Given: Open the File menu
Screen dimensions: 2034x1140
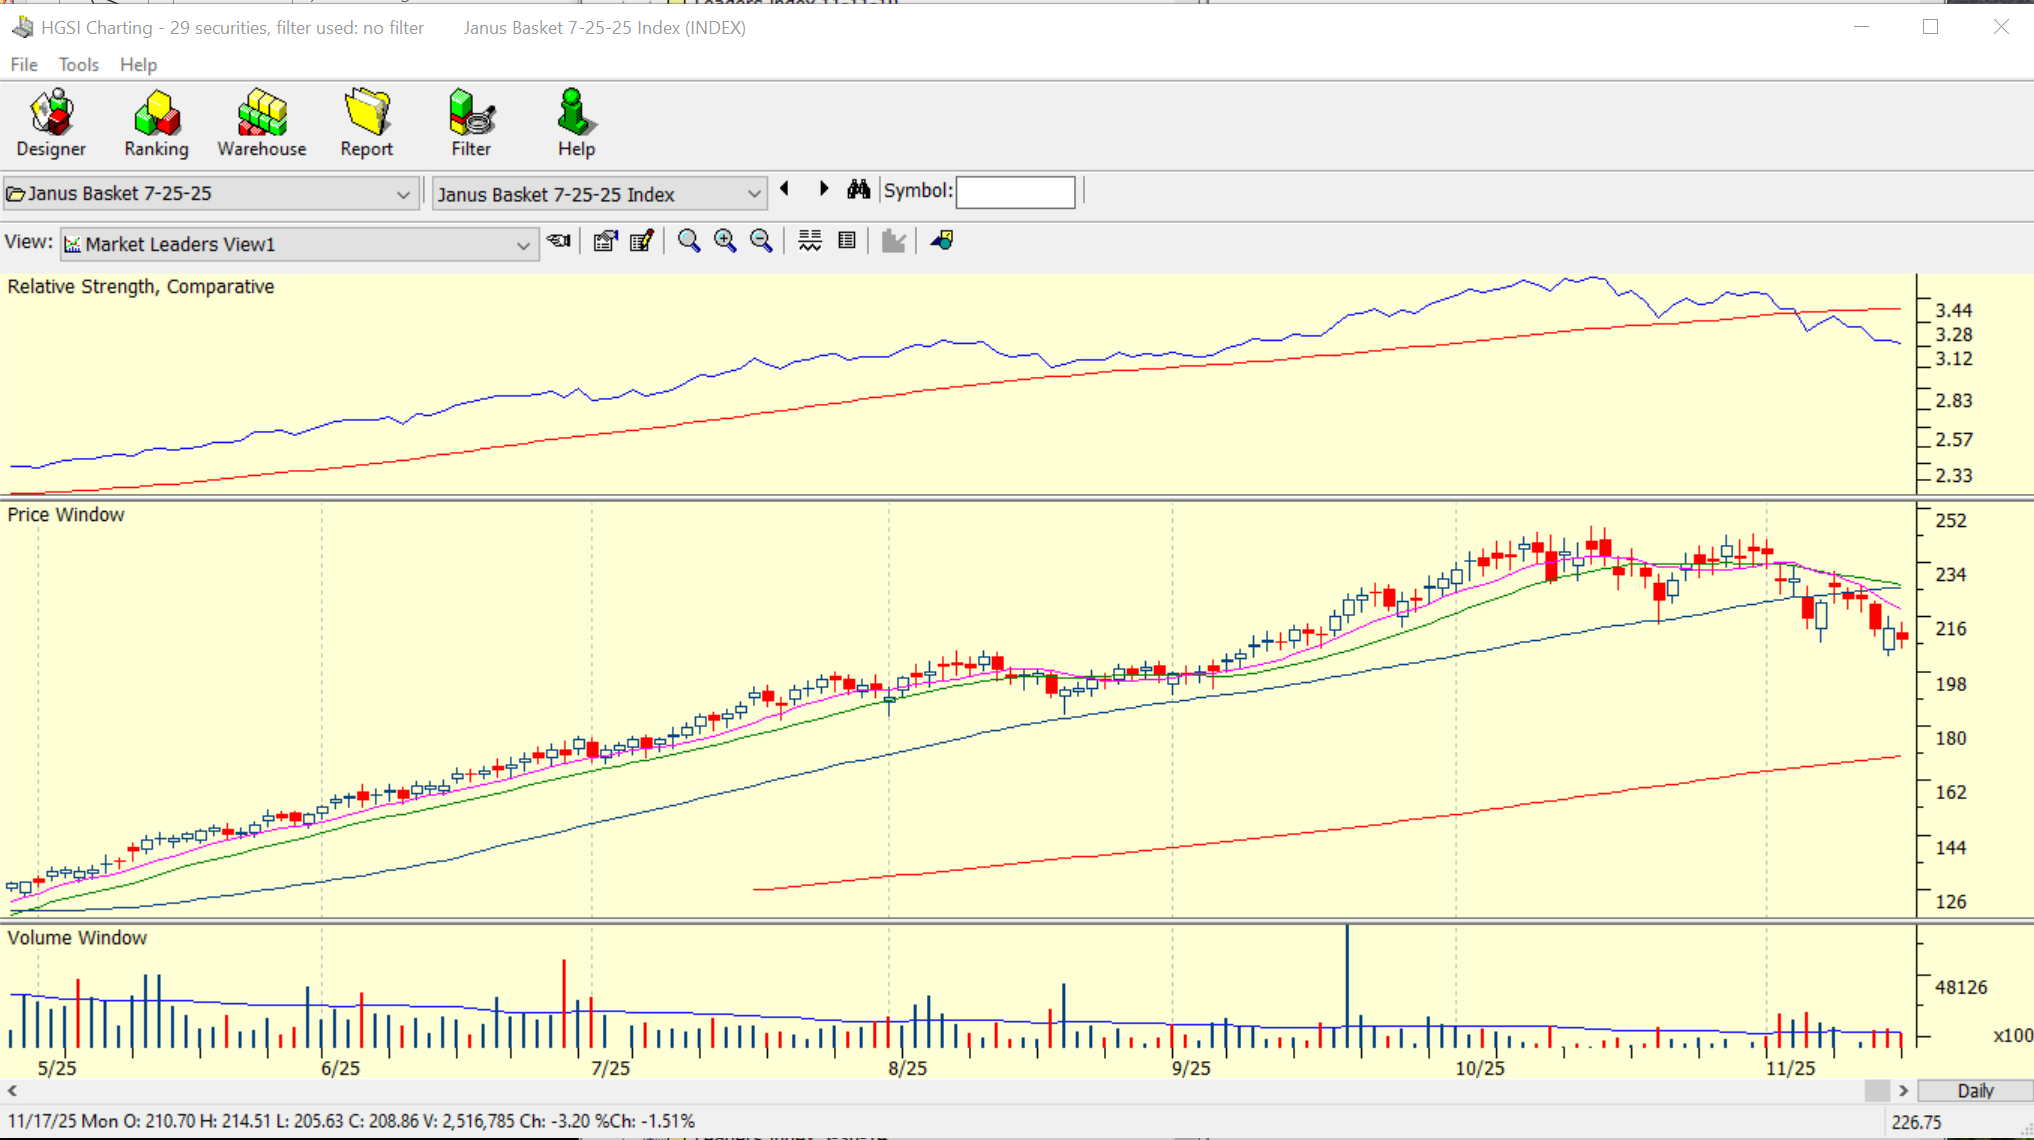Looking at the screenshot, I should 24,65.
